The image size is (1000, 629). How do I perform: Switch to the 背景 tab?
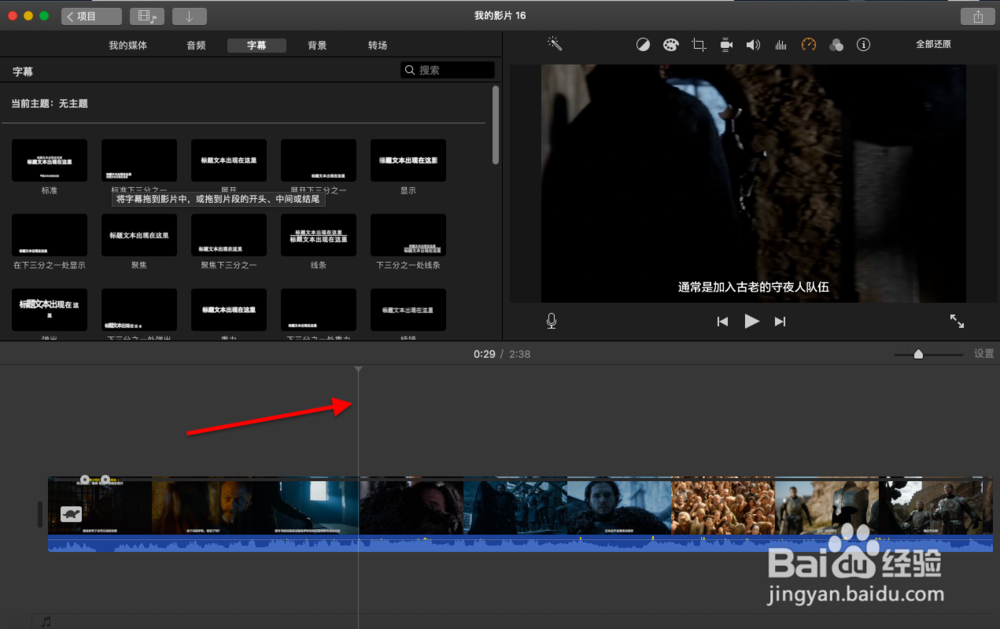tap(317, 45)
